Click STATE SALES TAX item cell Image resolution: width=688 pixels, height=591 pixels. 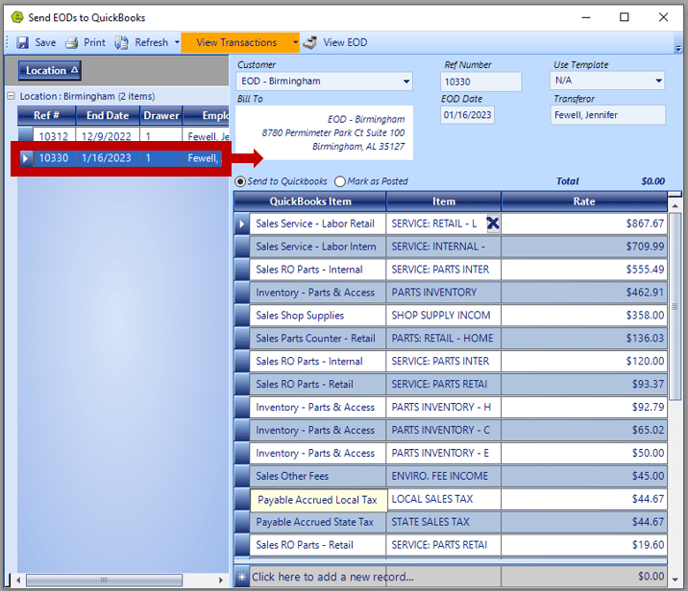(x=443, y=522)
